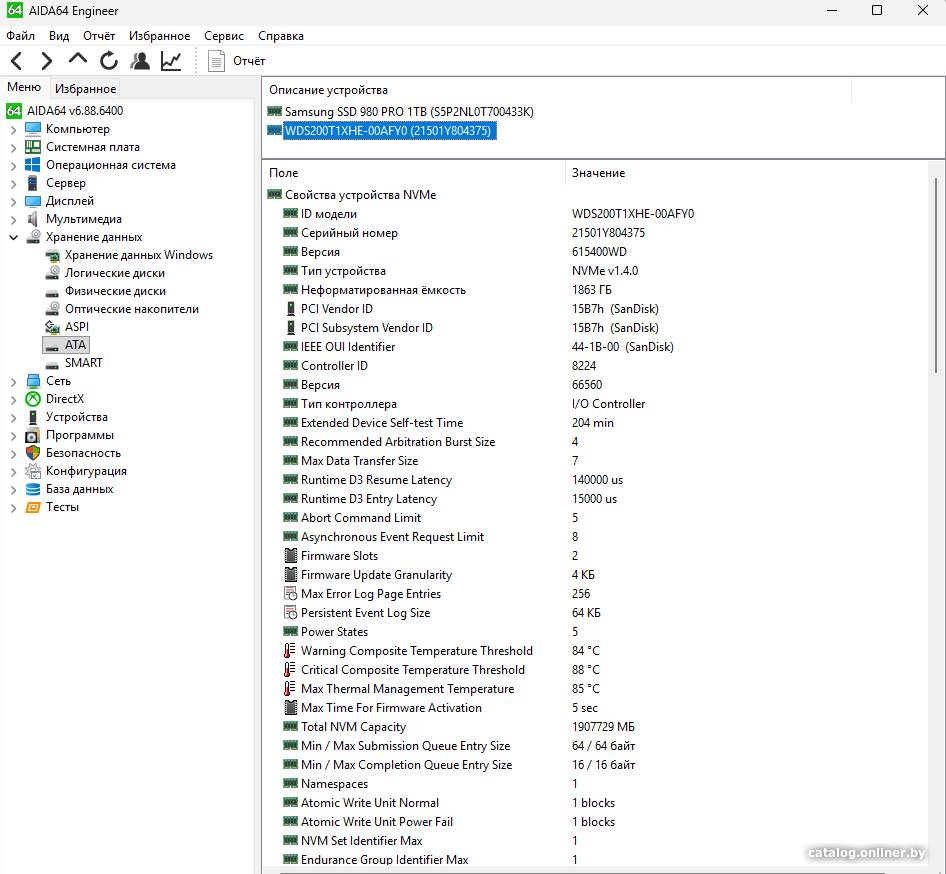Click the База данных database icon
Screen dimensions: 946x874
tap(33, 489)
